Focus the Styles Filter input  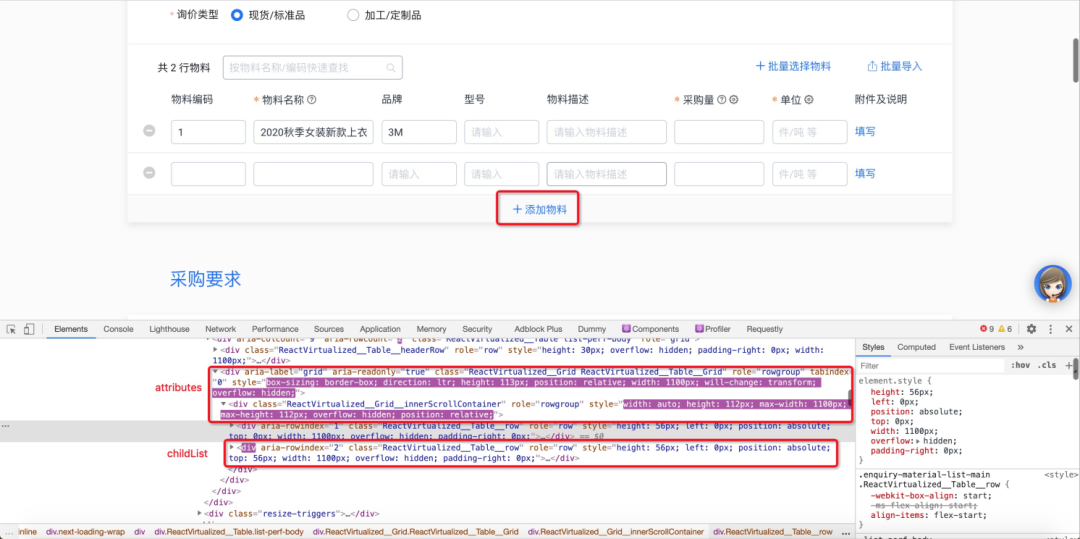[x=930, y=366]
